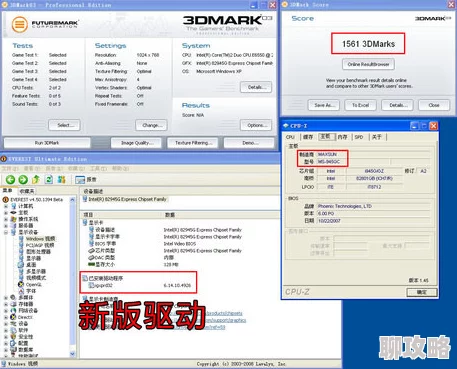Switch to 内存 tab in CPU-Z
457x369 pixels.
(342, 137)
